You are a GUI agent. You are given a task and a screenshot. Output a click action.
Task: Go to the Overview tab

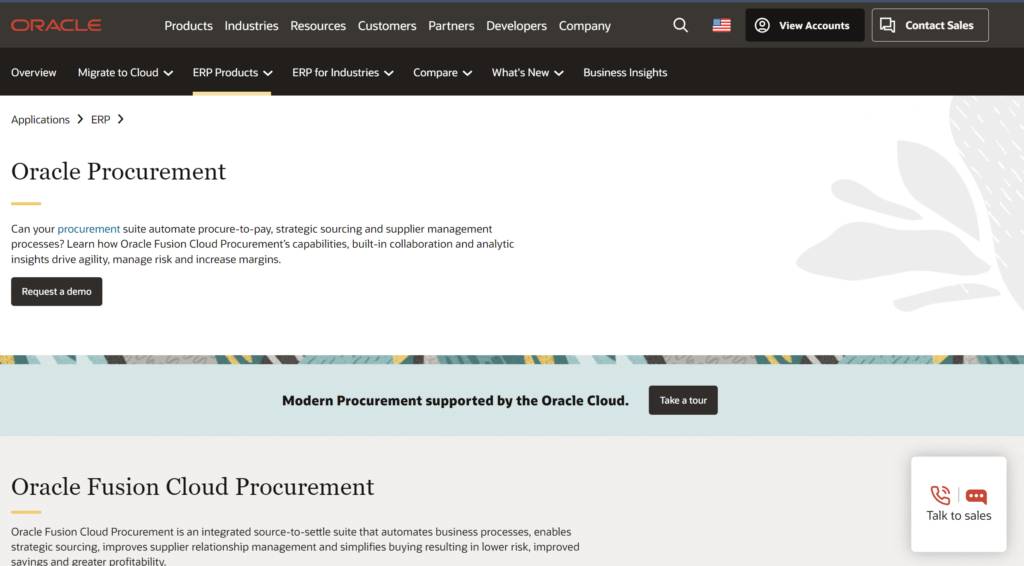click(34, 73)
